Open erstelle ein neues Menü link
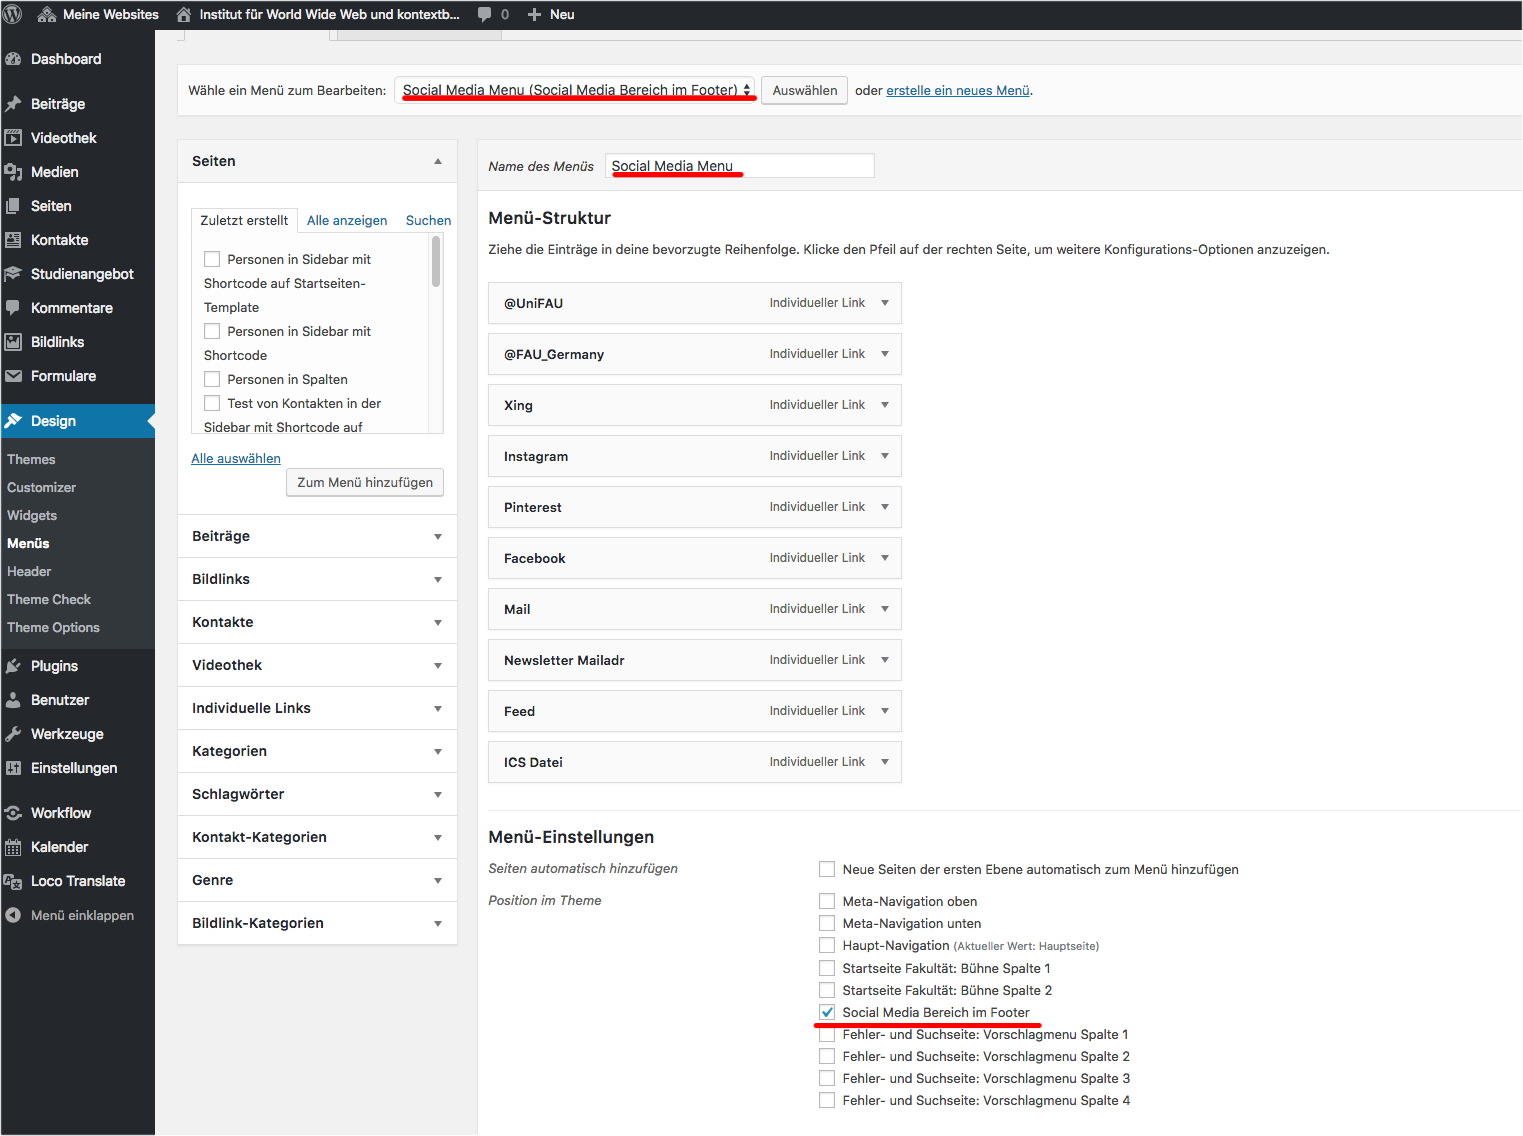The width and height of the screenshot is (1523, 1136). pyautogui.click(x=957, y=90)
